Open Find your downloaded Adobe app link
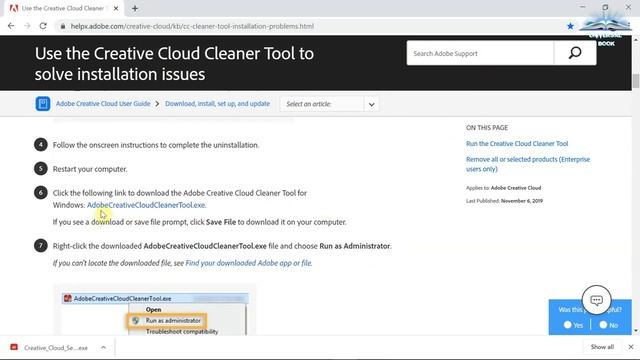This screenshot has height=360, width=640. pyautogui.click(x=249, y=263)
